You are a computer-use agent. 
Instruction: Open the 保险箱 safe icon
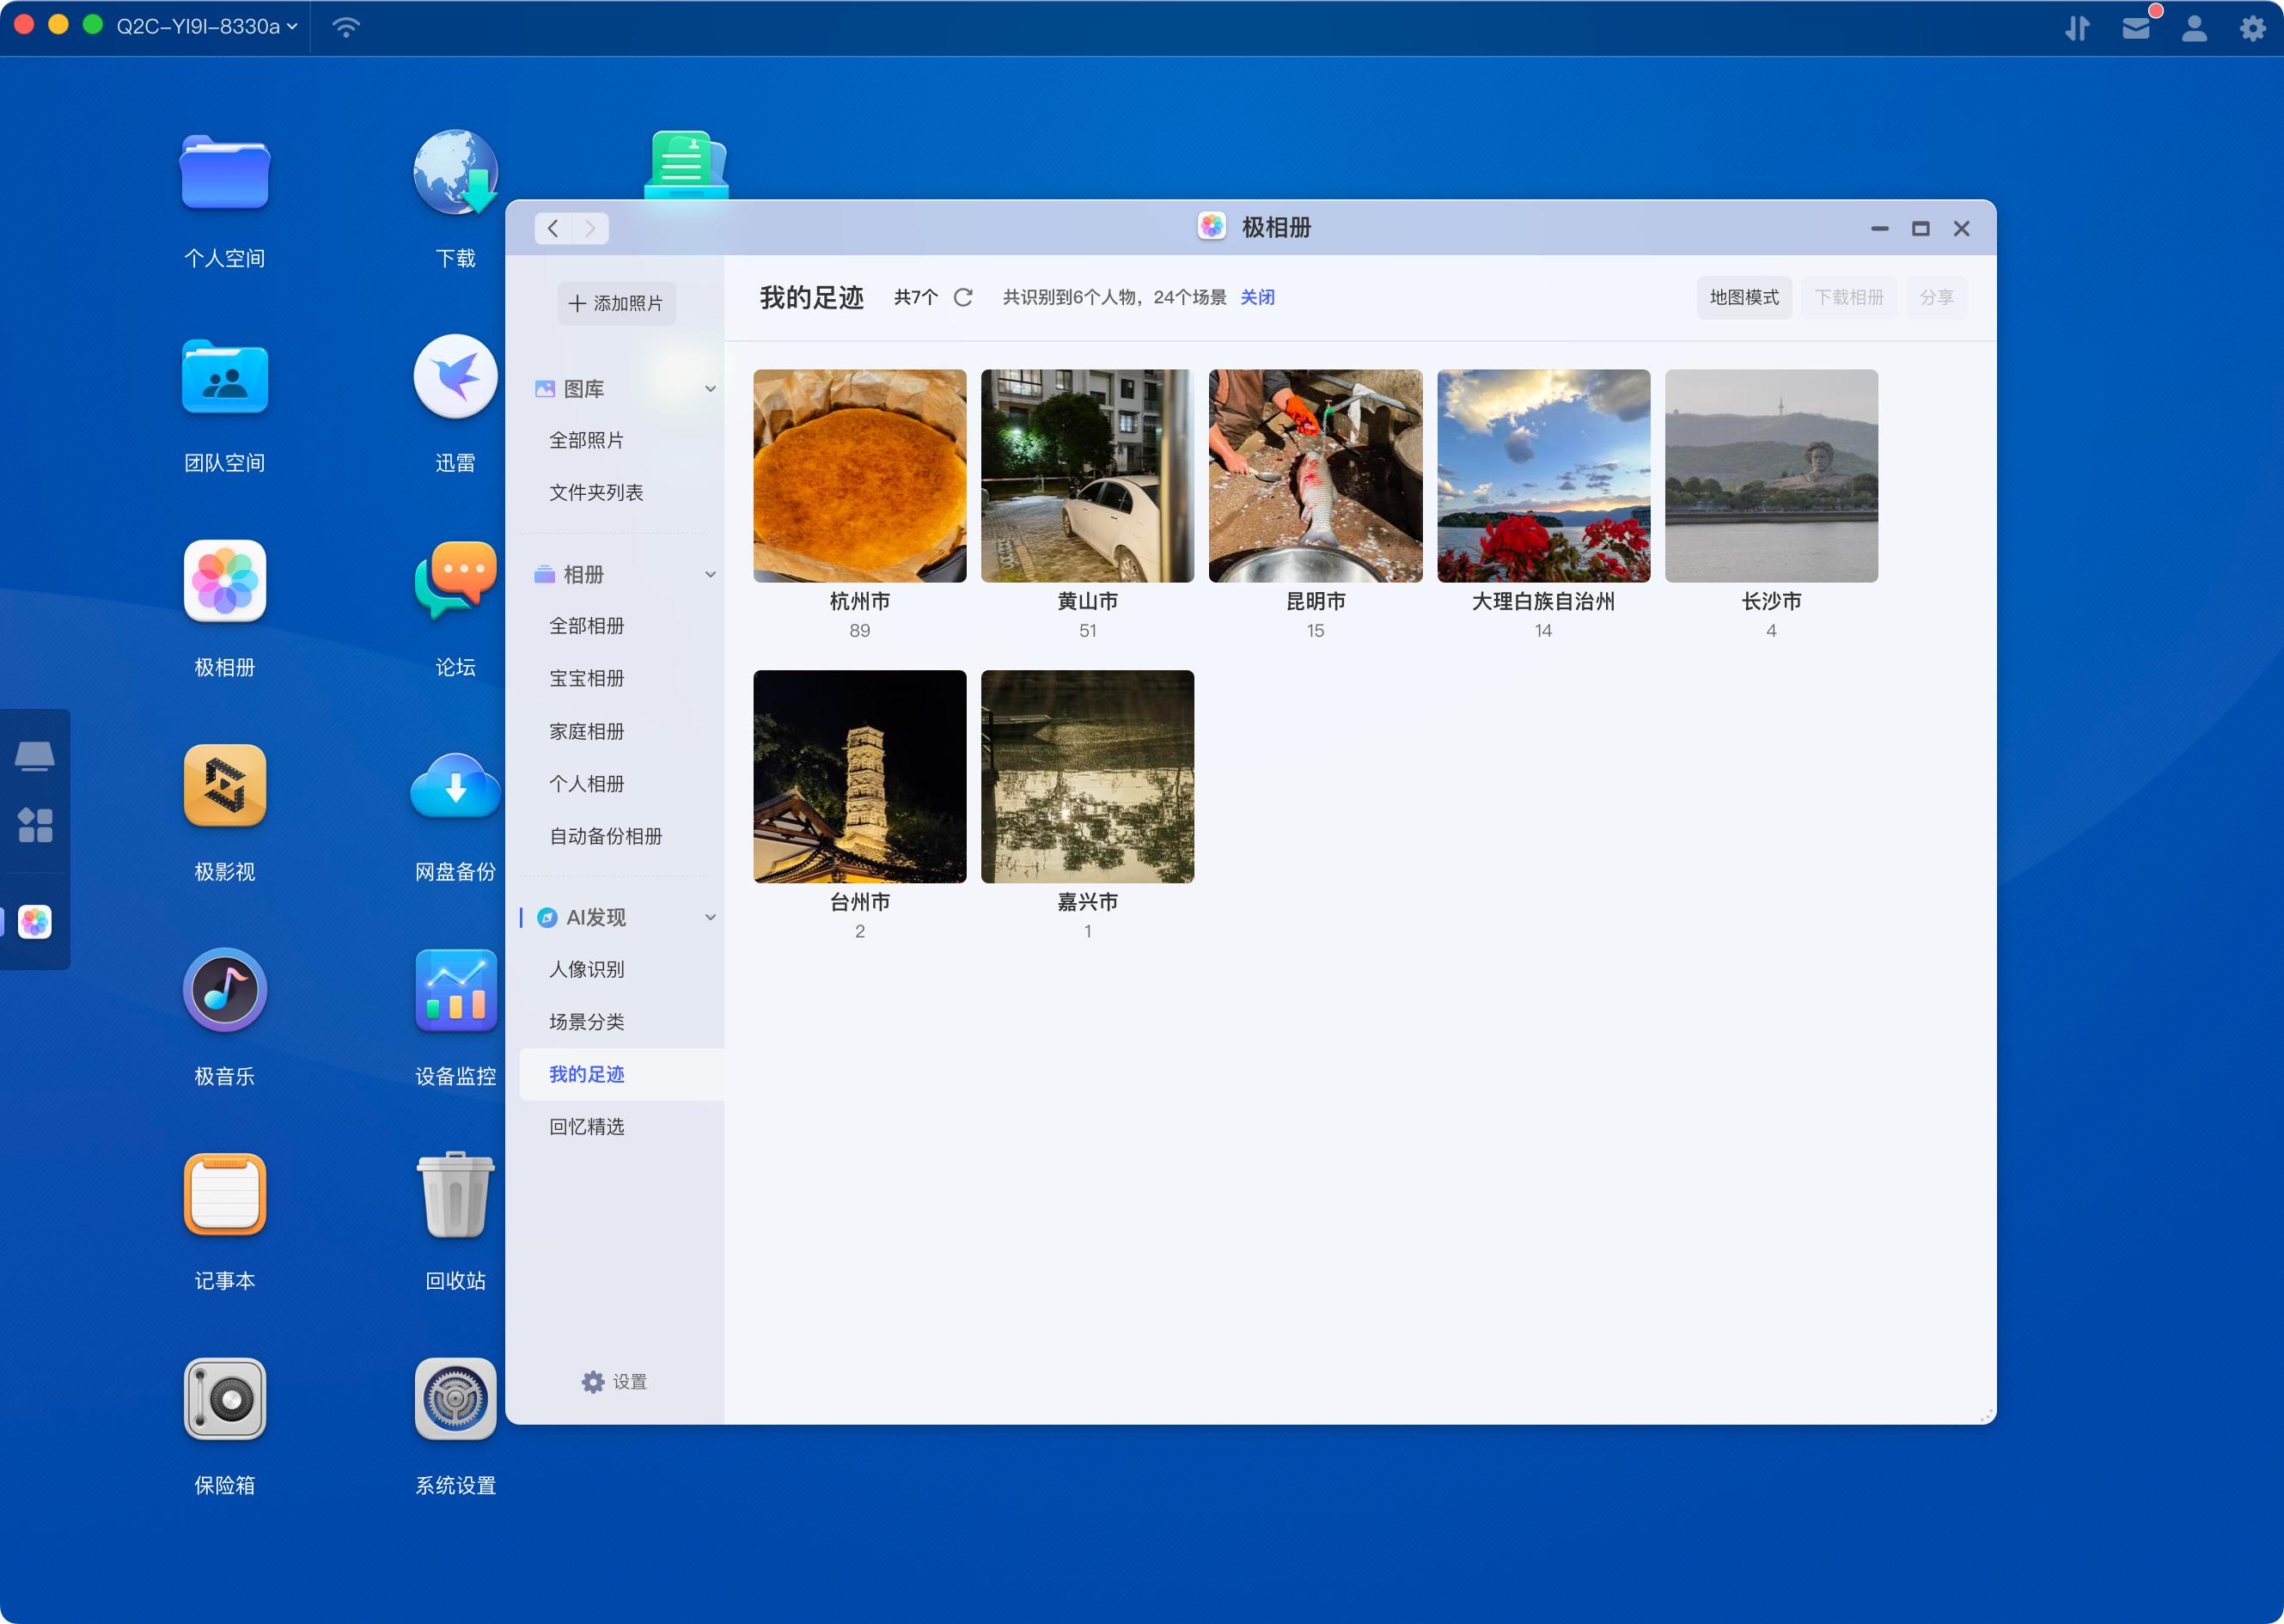224,1398
